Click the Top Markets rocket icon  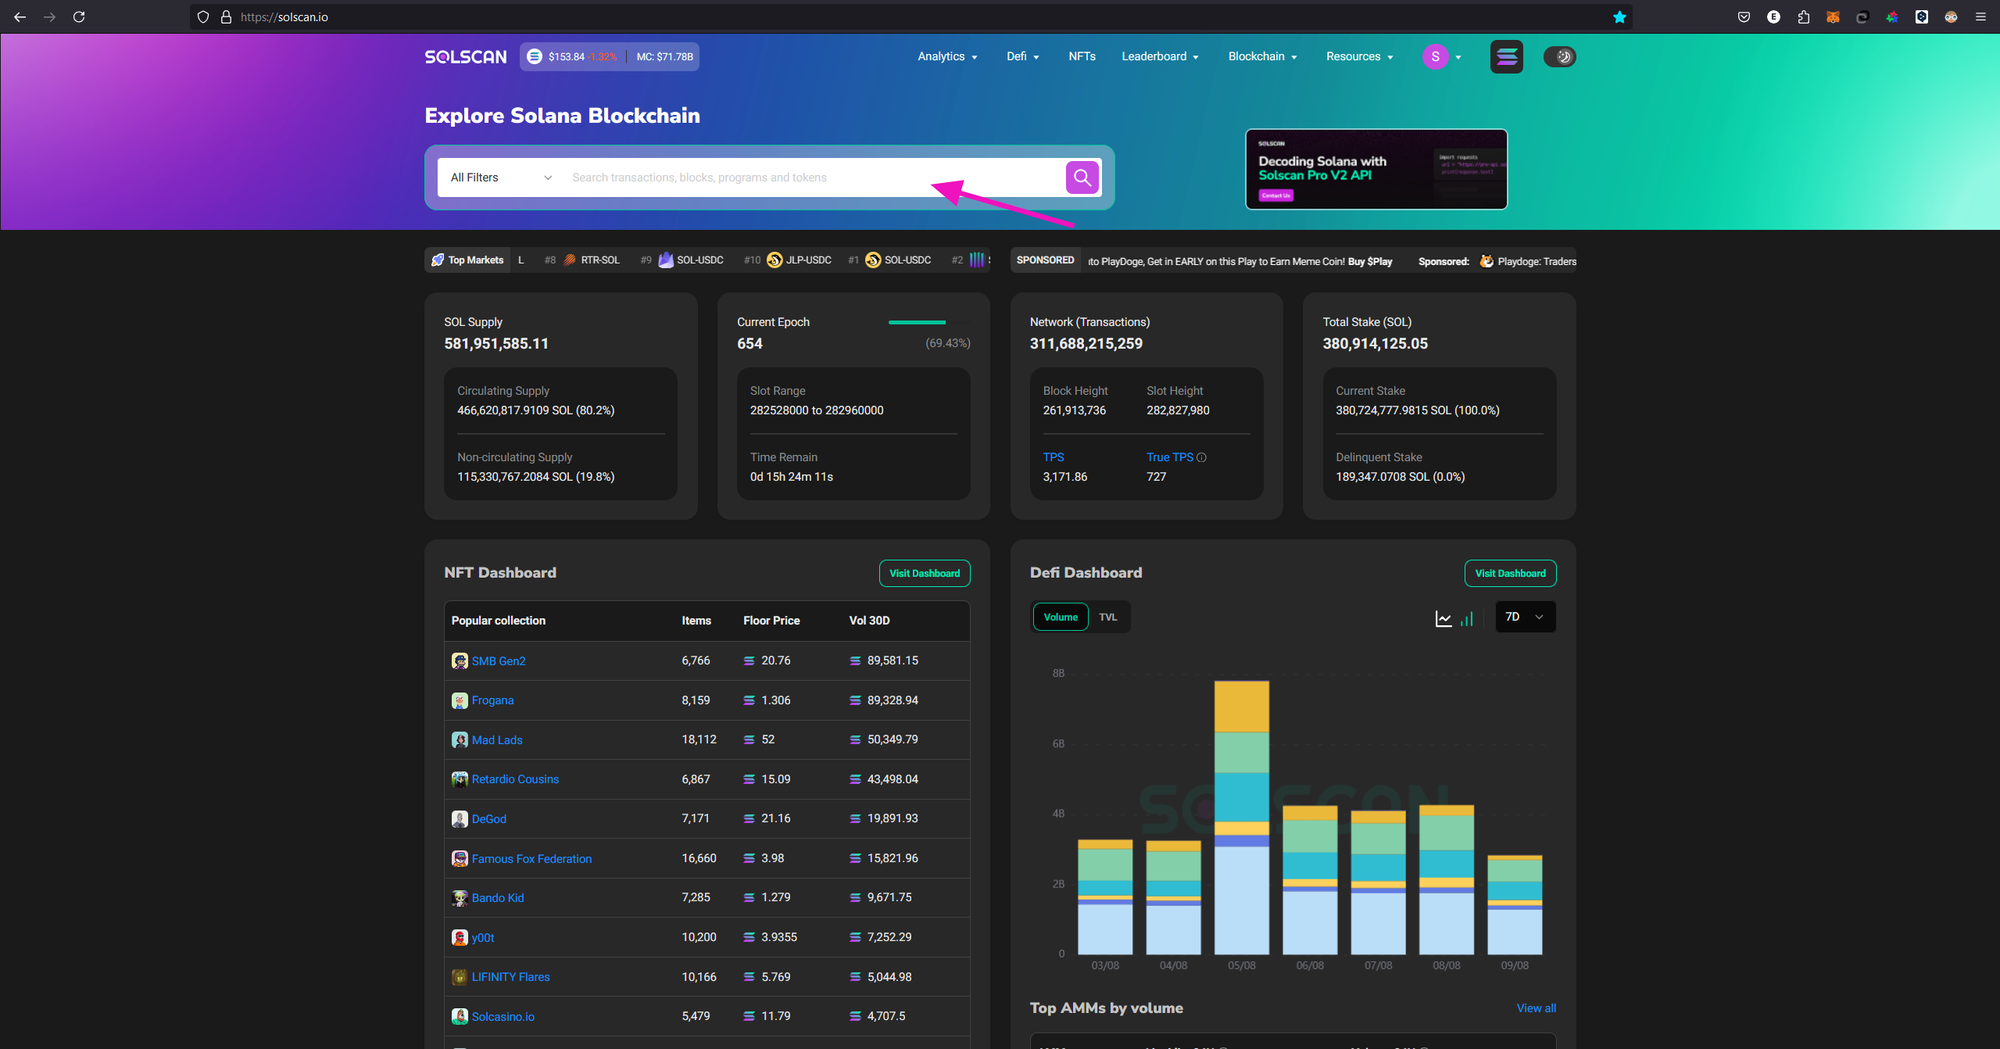[x=437, y=260]
